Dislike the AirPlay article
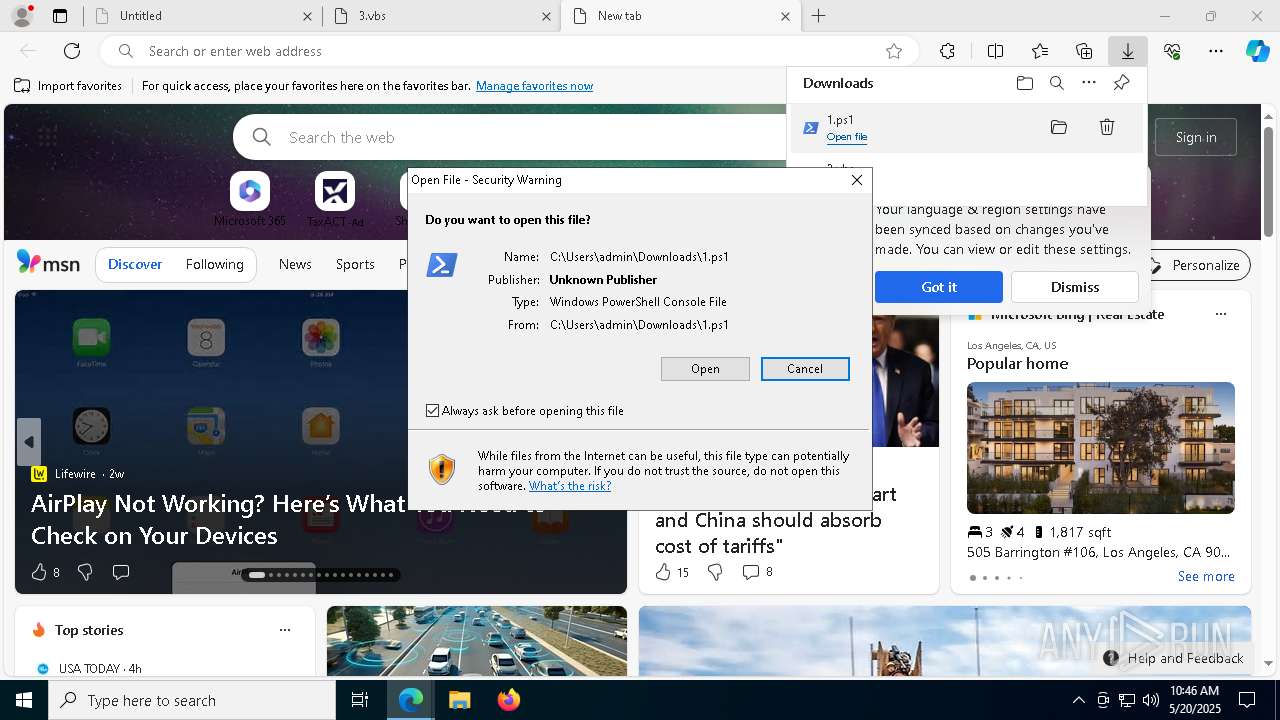1280x720 pixels. point(85,572)
